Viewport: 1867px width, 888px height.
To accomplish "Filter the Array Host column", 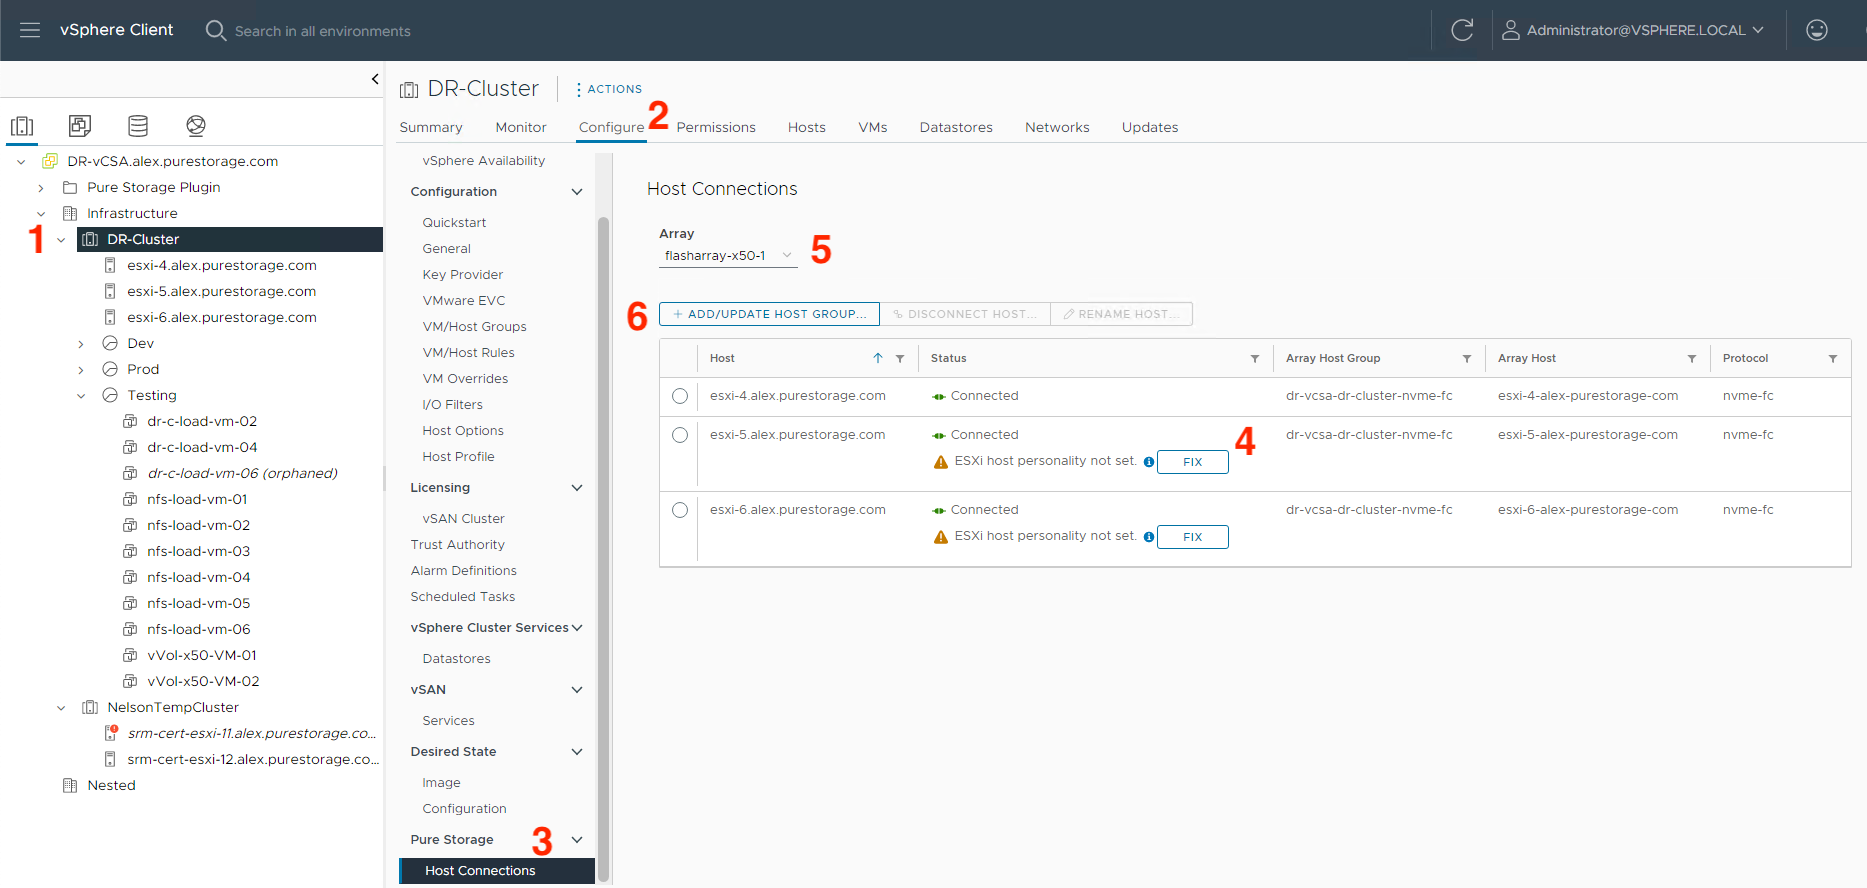I will pos(1692,358).
